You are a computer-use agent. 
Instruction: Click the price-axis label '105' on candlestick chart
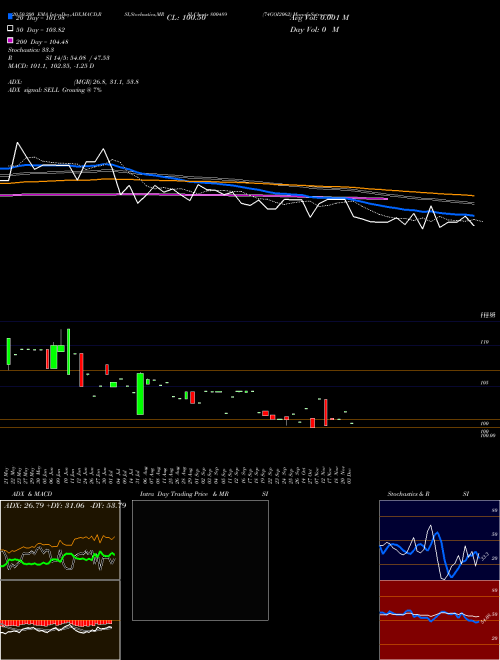[x=484, y=383]
